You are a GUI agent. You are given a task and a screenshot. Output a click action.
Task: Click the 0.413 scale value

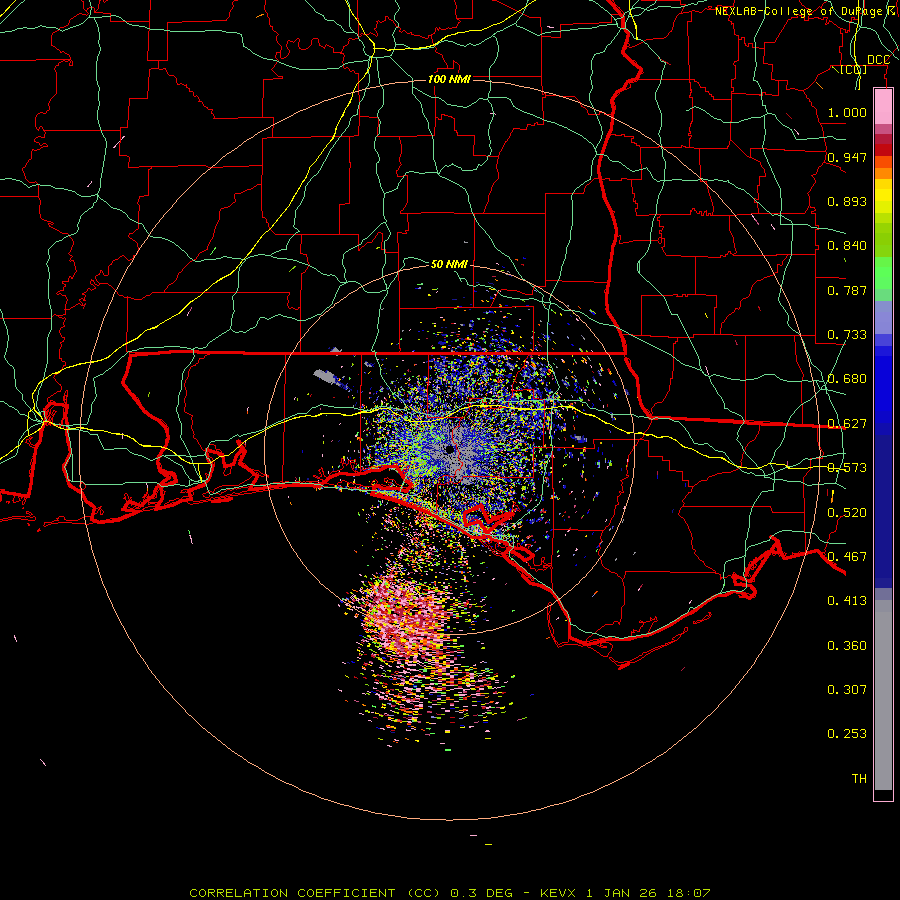coord(847,600)
